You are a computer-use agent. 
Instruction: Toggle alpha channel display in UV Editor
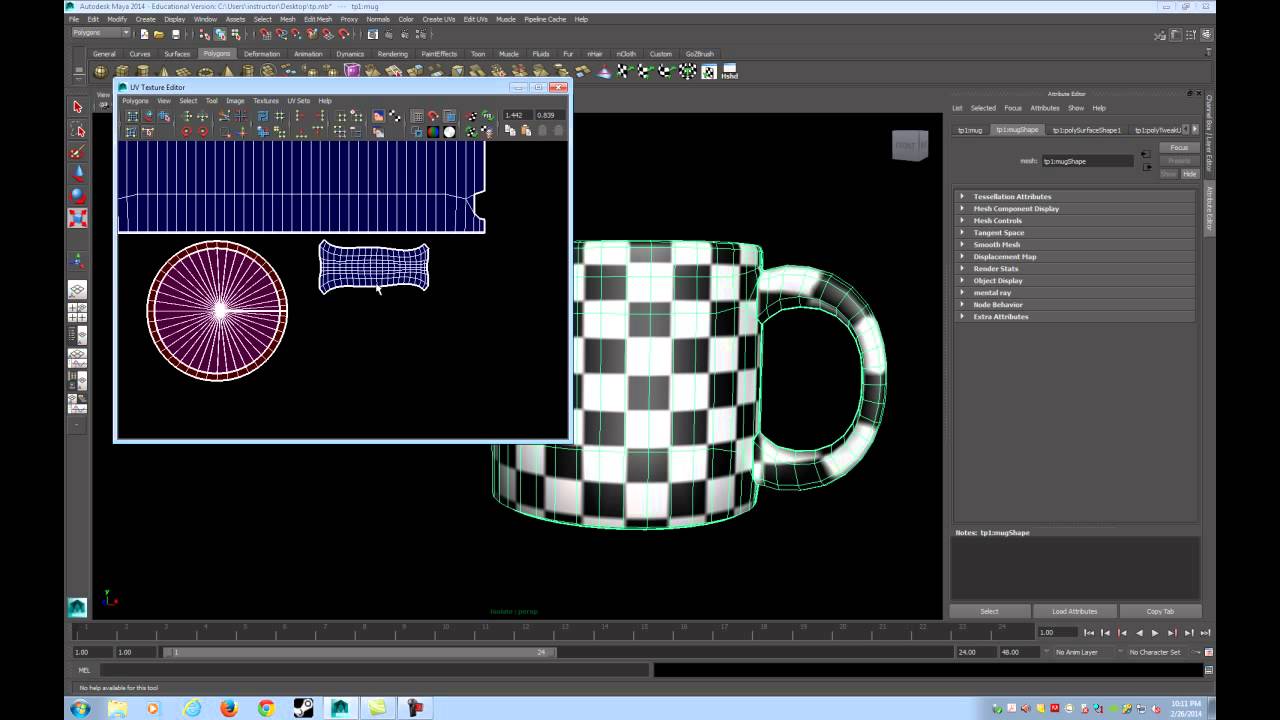pos(449,132)
